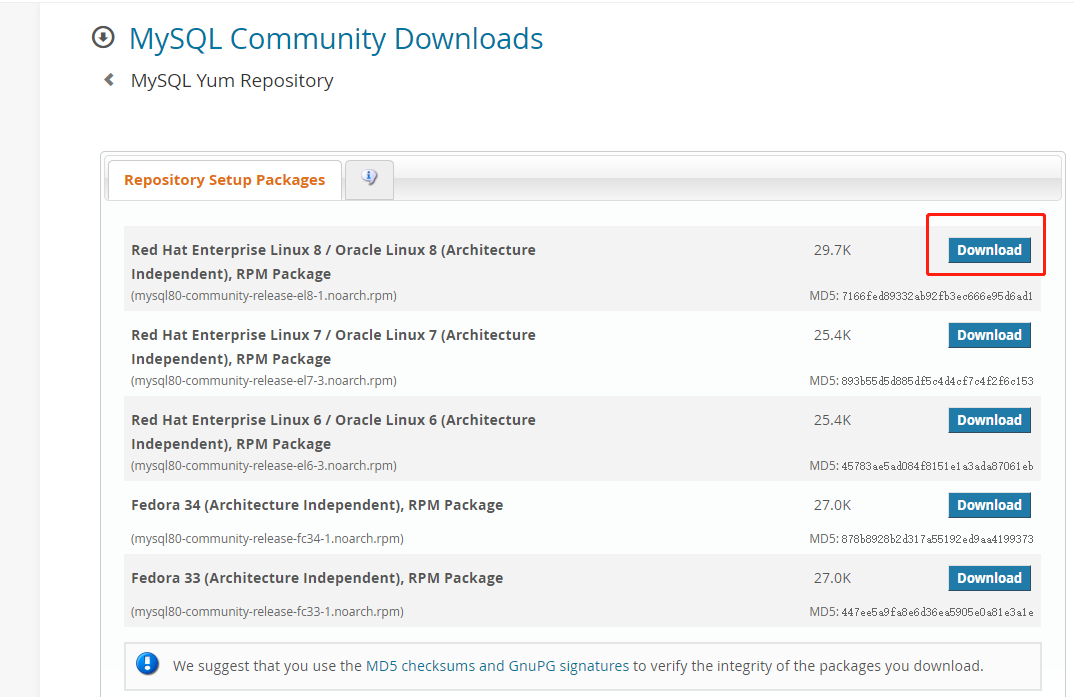The height and width of the screenshot is (697, 1074).
Task: Download the Red Hat Enterprise Linux 7 package
Action: coord(989,335)
